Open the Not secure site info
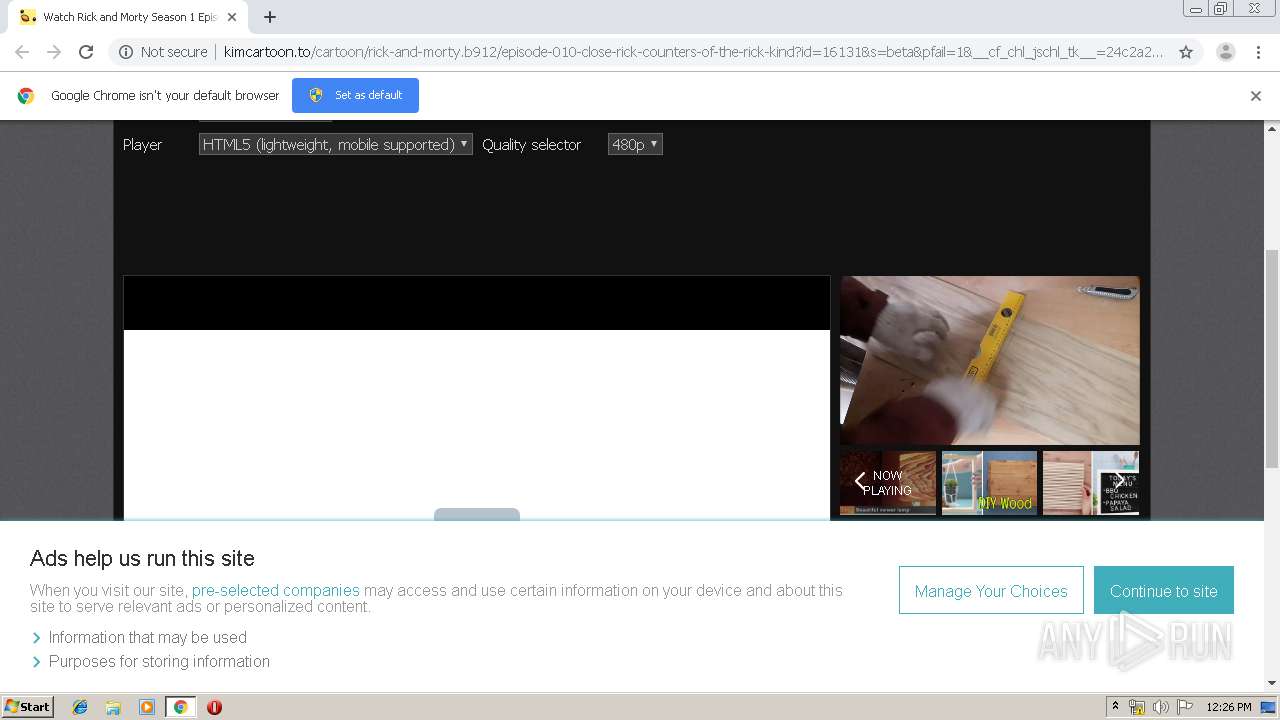This screenshot has height=720, width=1280. pos(163,52)
